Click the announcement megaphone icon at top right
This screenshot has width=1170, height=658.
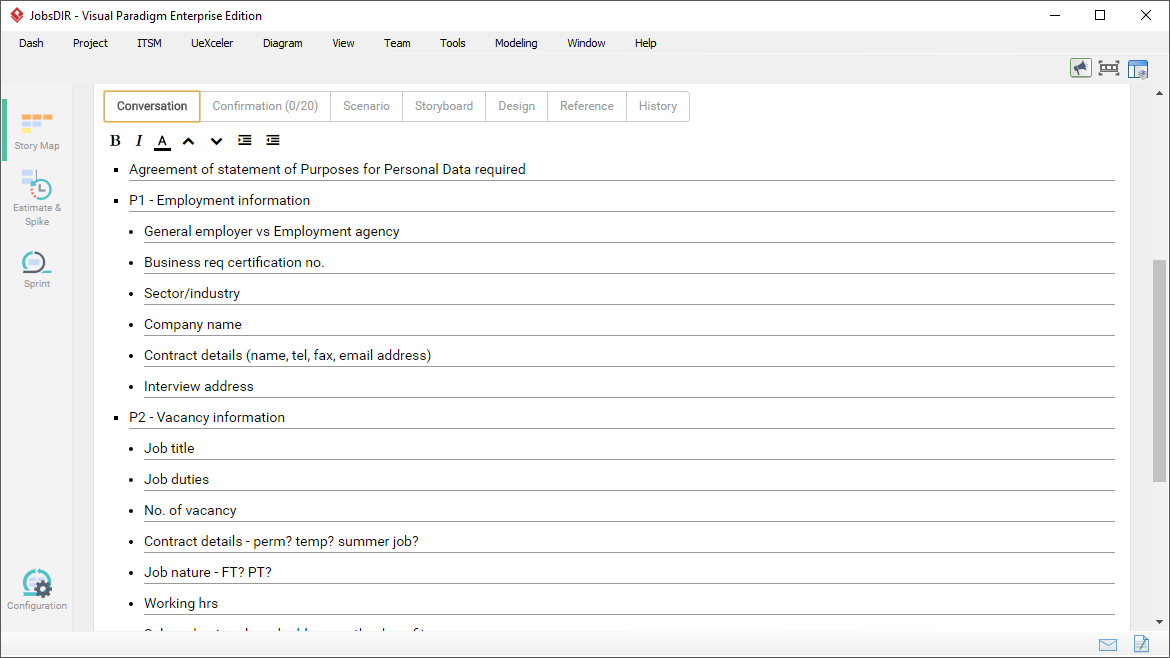coord(1081,67)
